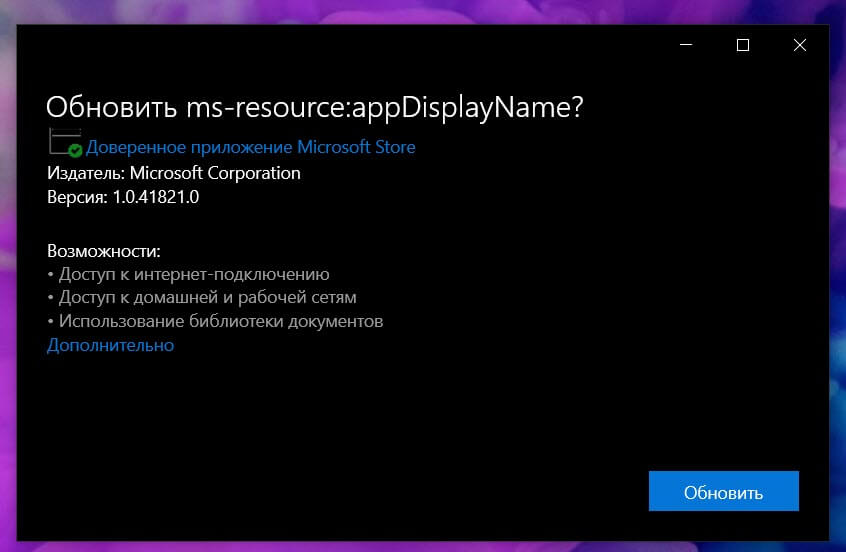Minimize the installer window

click(x=686, y=45)
